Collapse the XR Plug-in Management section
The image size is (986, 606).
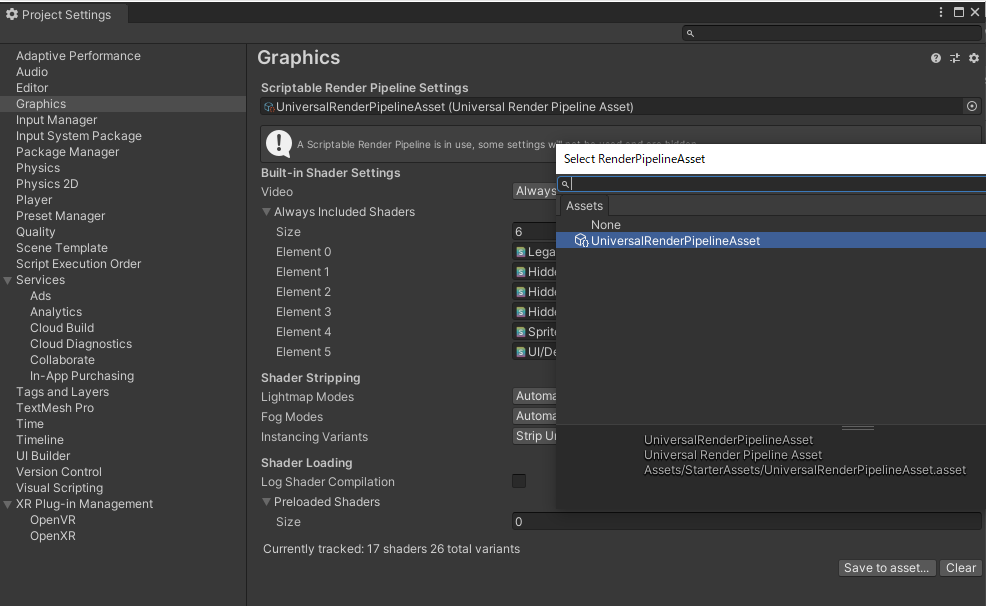[x=8, y=504]
